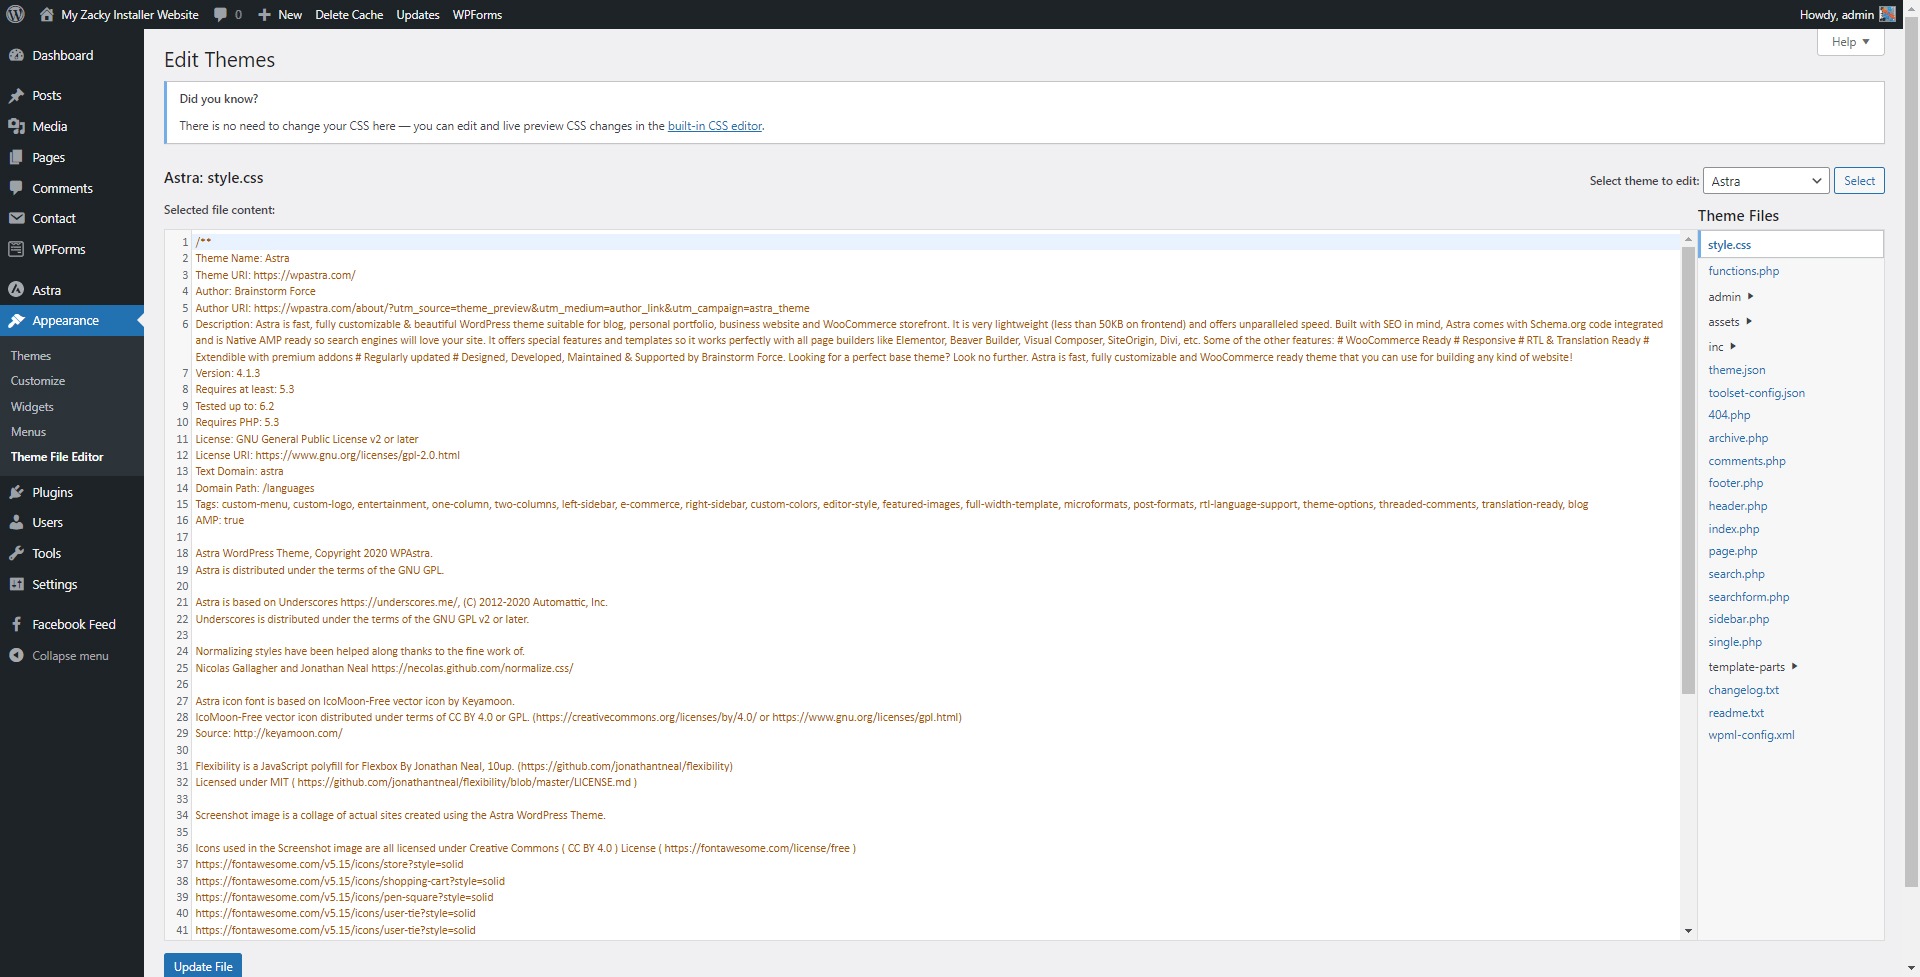Click the home icon beside My Zacky Installer Website

pyautogui.click(x=46, y=14)
